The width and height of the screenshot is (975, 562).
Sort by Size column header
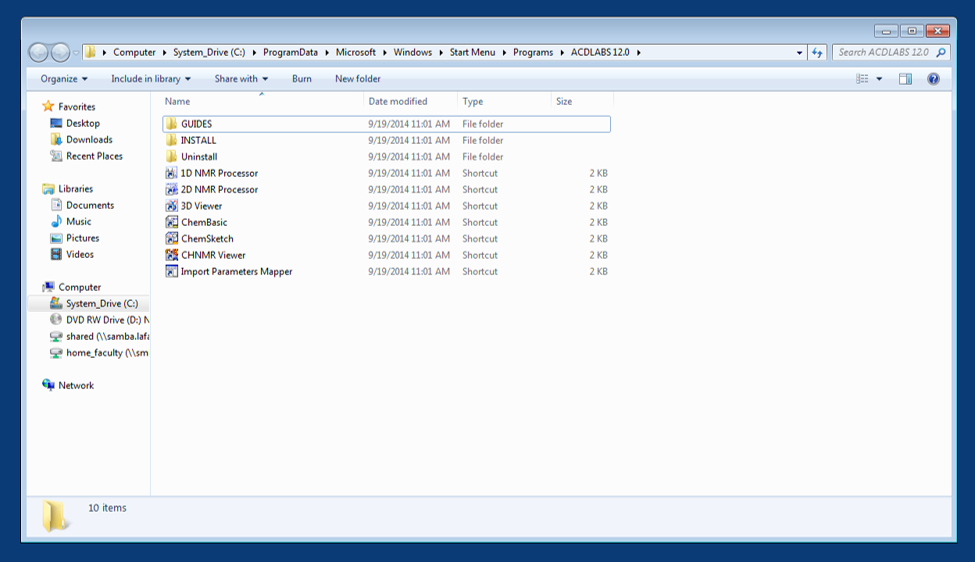(582, 101)
